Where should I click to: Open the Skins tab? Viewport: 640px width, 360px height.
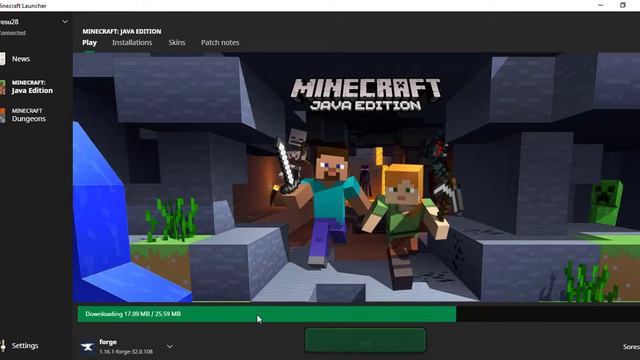(177, 42)
